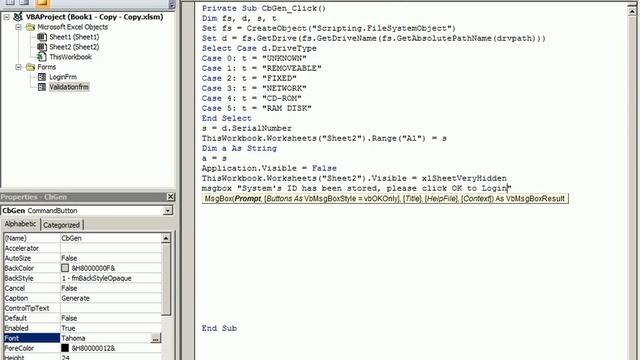Select Sheet1 (Sheet1) in project tree

(x=74, y=37)
